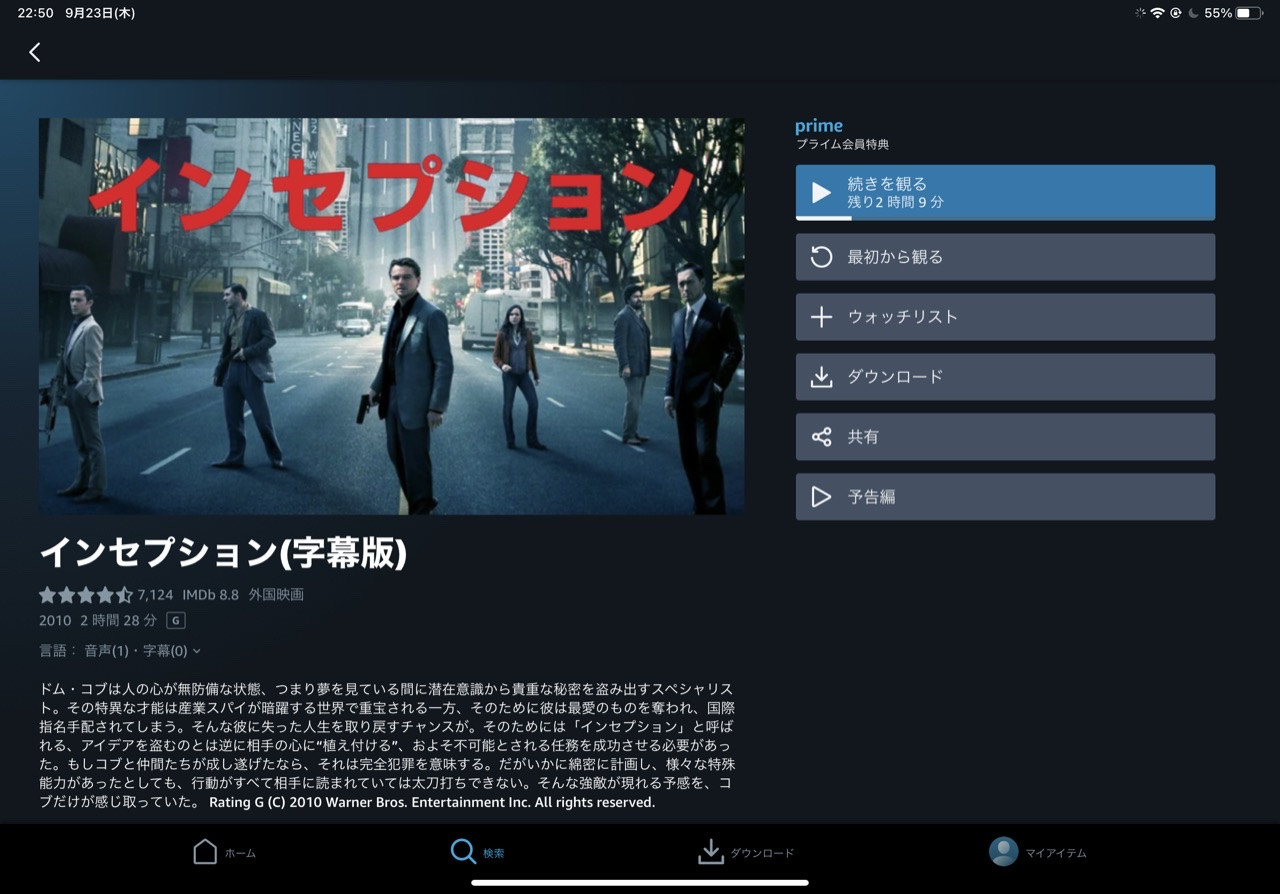The height and width of the screenshot is (894, 1280).
Task: Tap the プライム会員特典 label
Action: point(842,145)
